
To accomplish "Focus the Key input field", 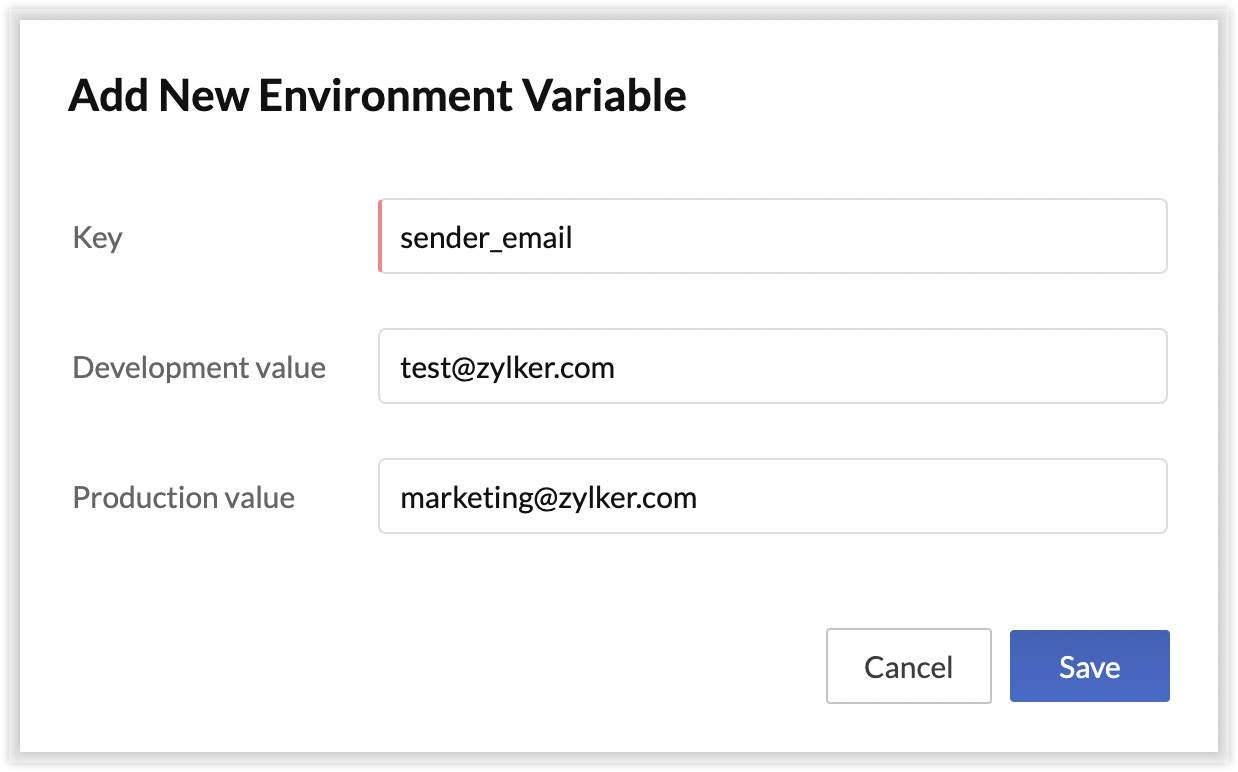I will tap(772, 236).
